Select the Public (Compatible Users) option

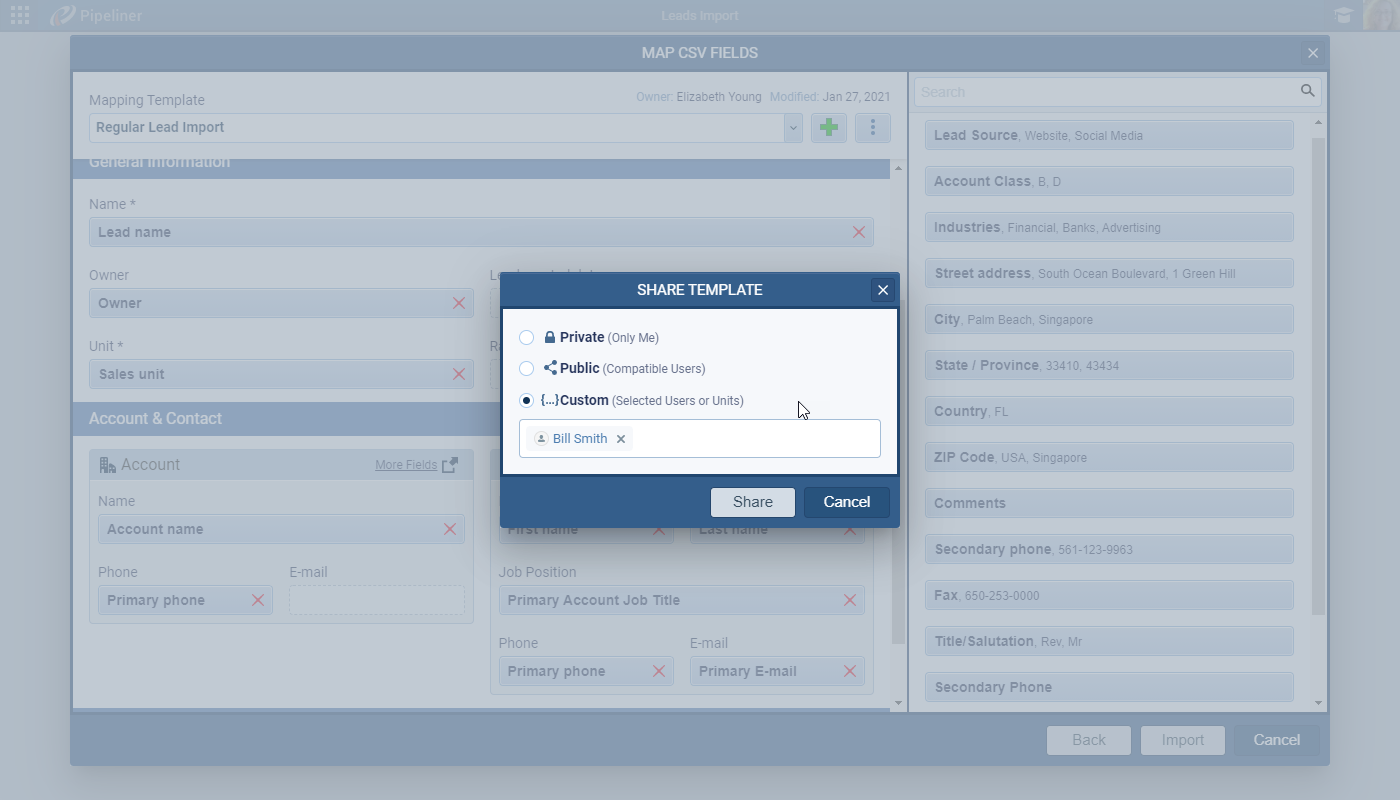(527, 369)
